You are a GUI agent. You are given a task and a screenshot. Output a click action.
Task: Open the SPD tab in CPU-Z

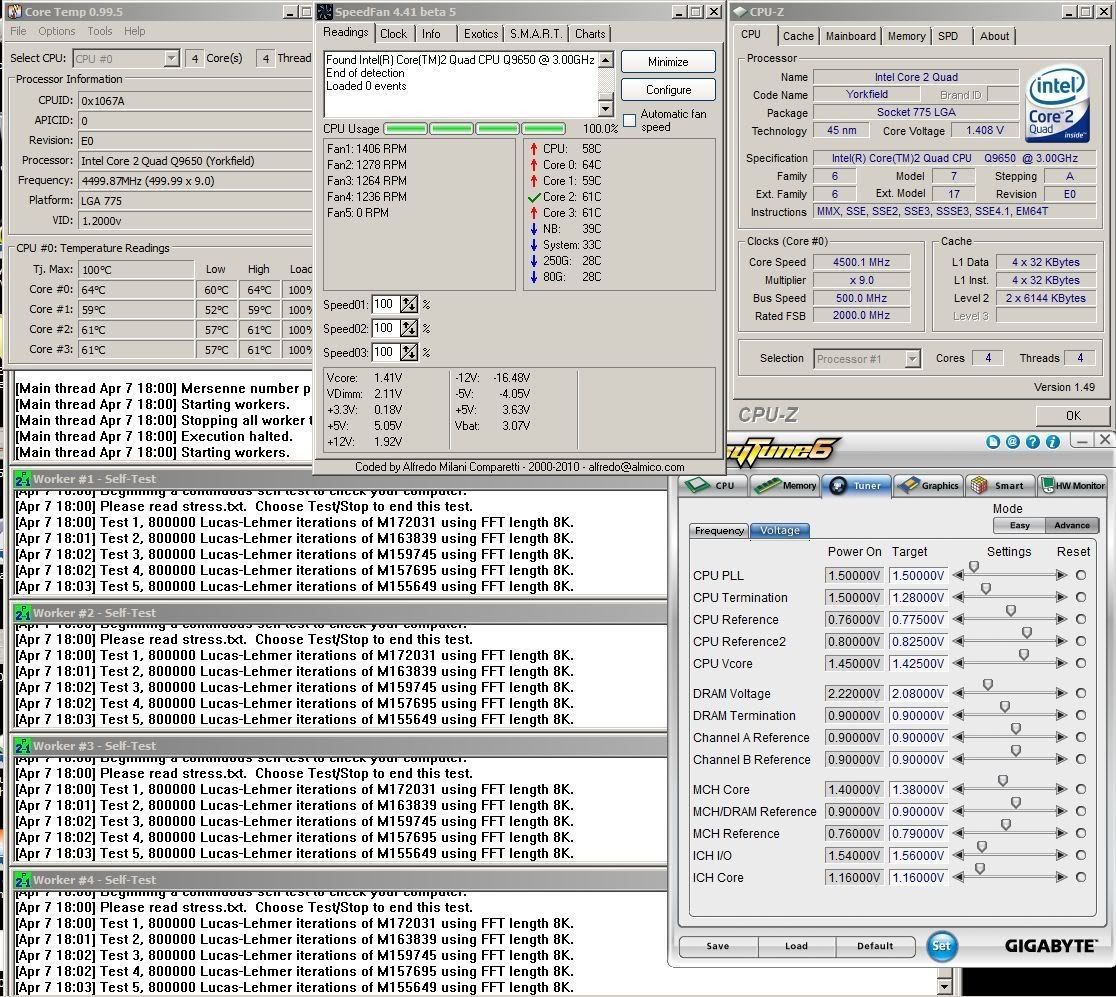point(947,36)
